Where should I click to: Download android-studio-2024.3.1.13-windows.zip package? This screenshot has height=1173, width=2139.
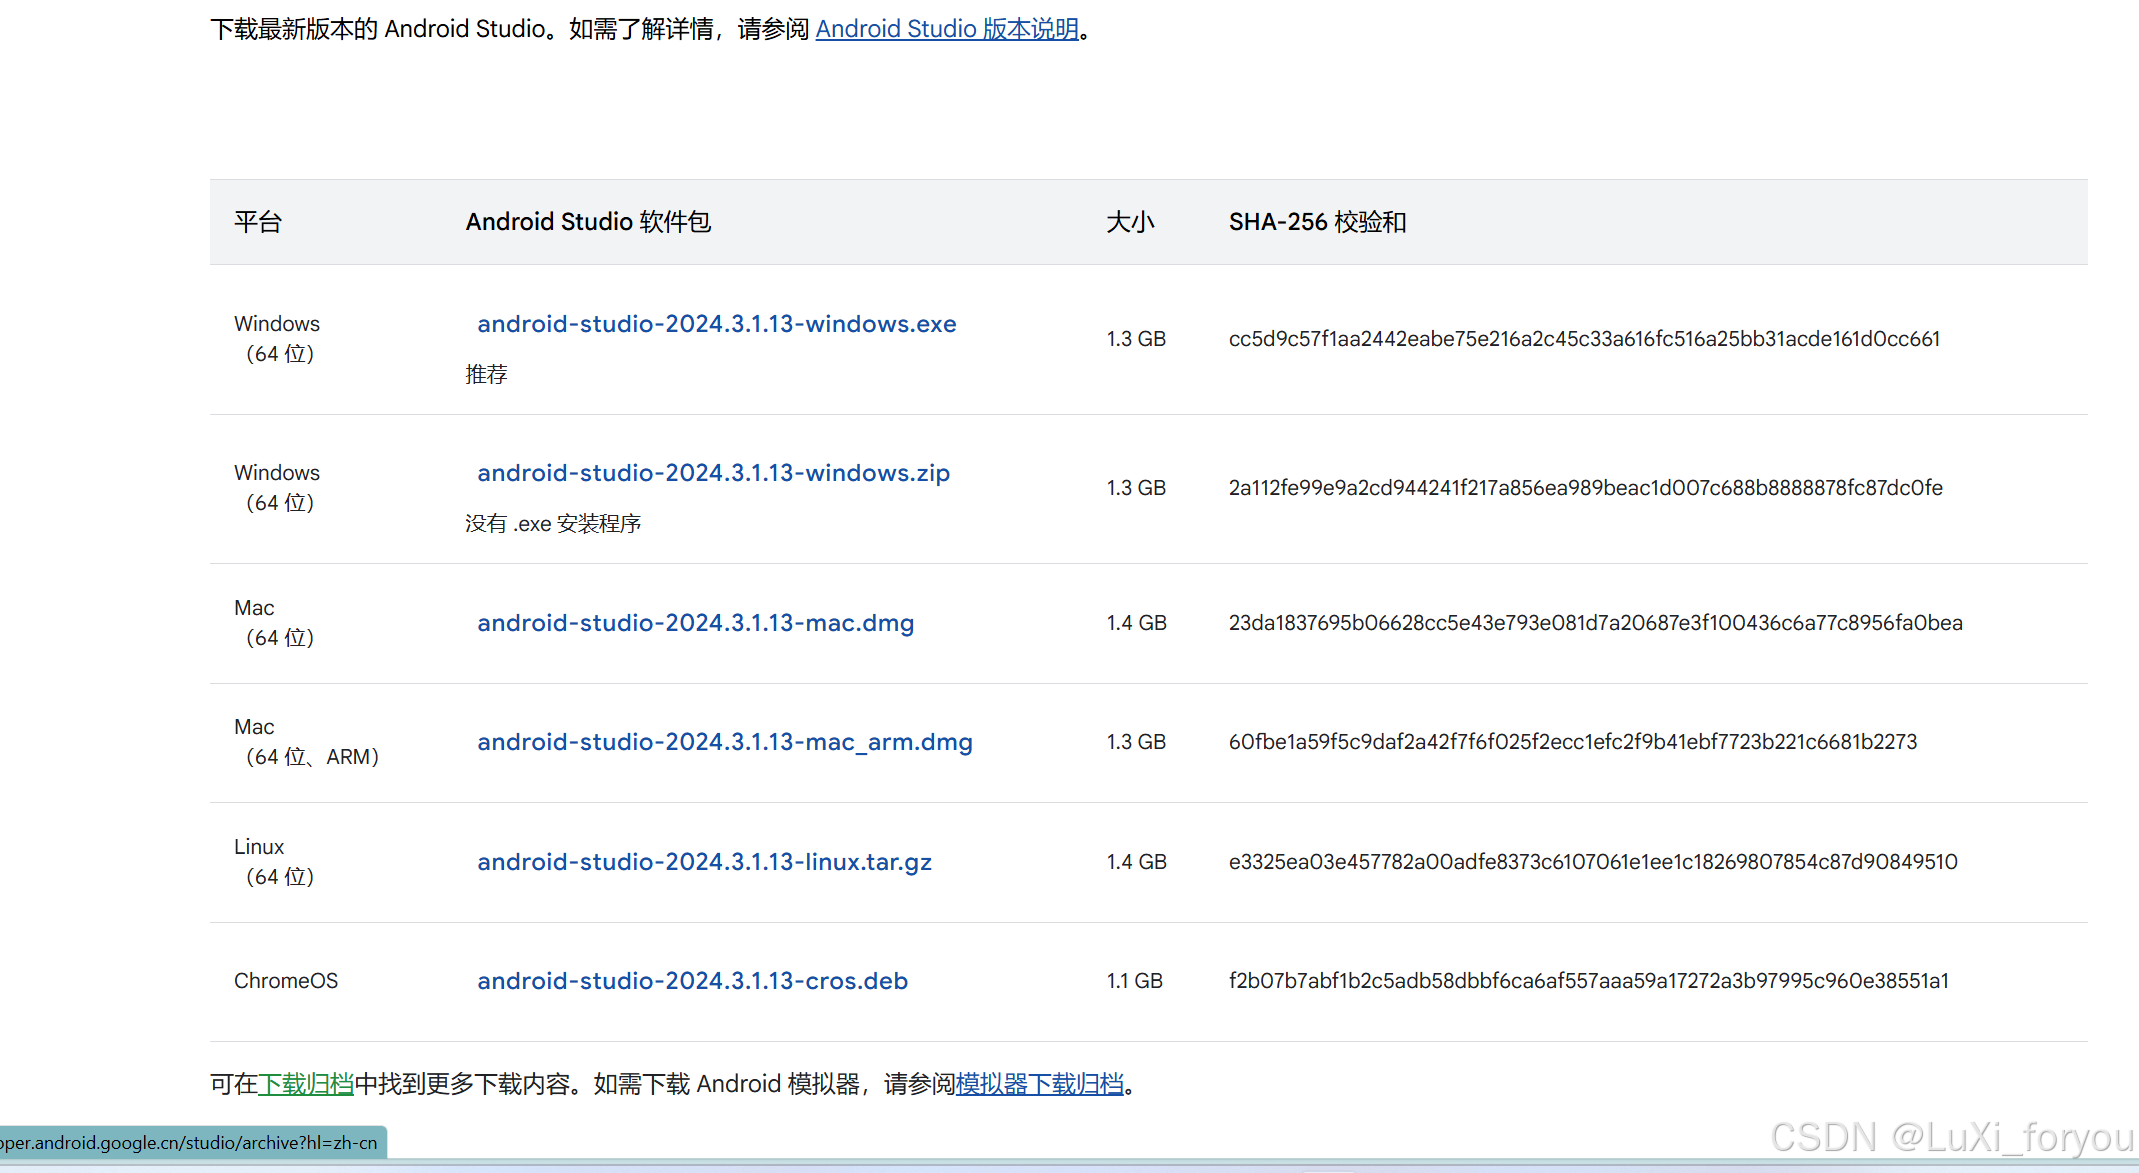[x=713, y=473]
